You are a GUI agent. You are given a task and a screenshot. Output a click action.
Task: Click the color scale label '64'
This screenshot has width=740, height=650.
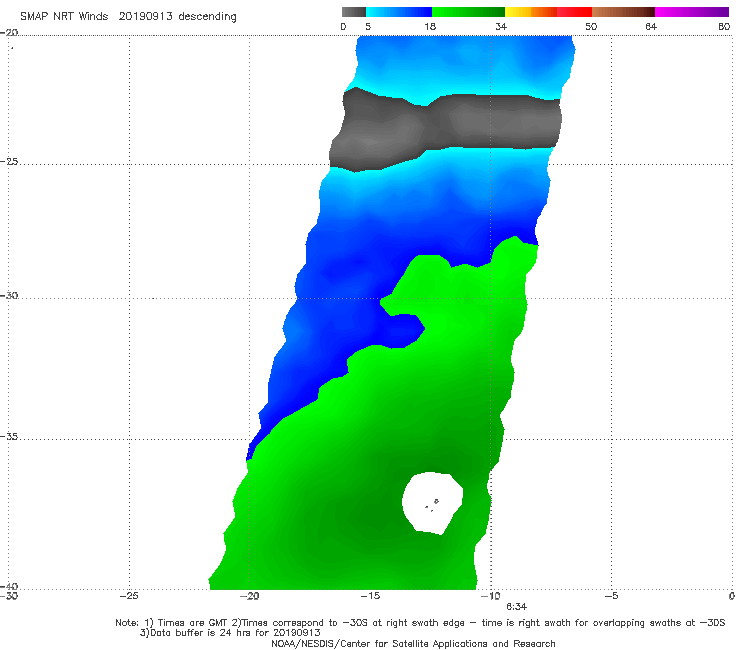[x=651, y=27]
